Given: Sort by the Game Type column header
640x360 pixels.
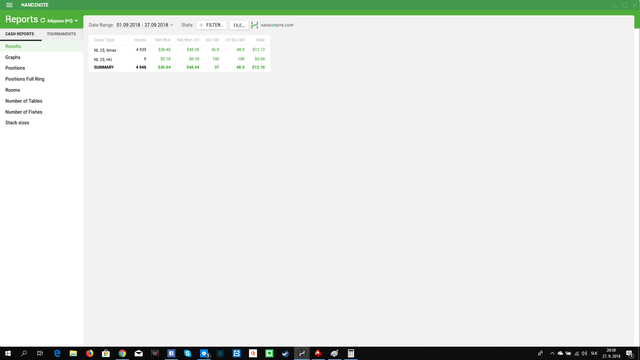Looking at the screenshot, I should click(x=104, y=40).
